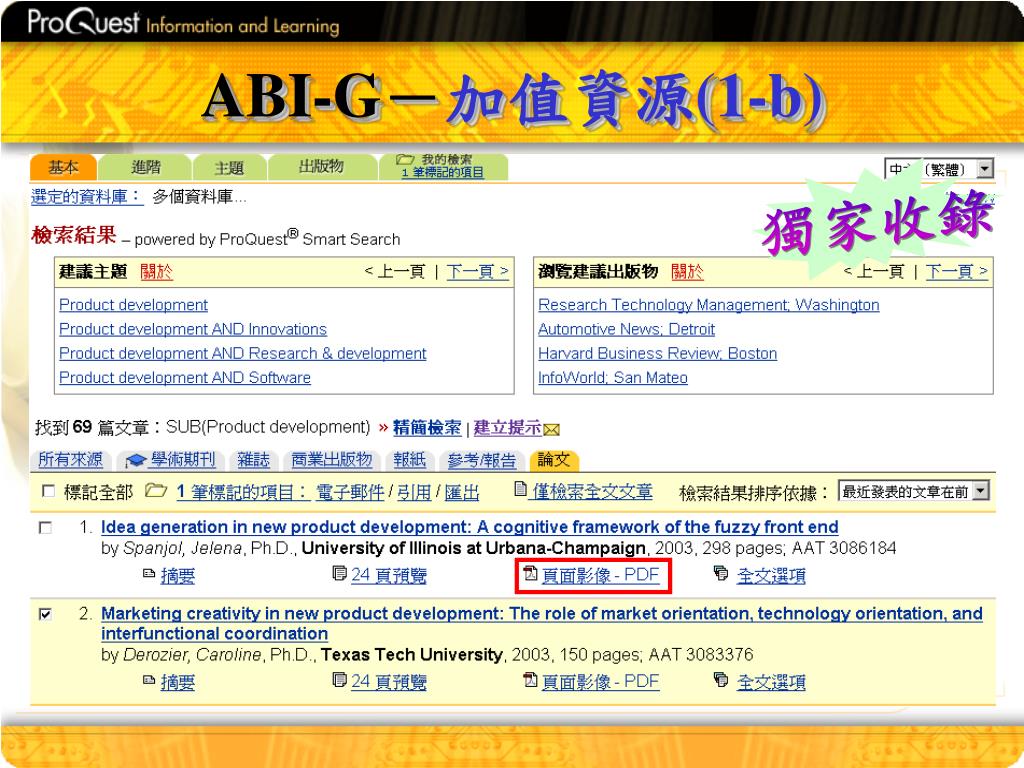
Task: Select the 參考/報告 source tab
Action: [482, 460]
